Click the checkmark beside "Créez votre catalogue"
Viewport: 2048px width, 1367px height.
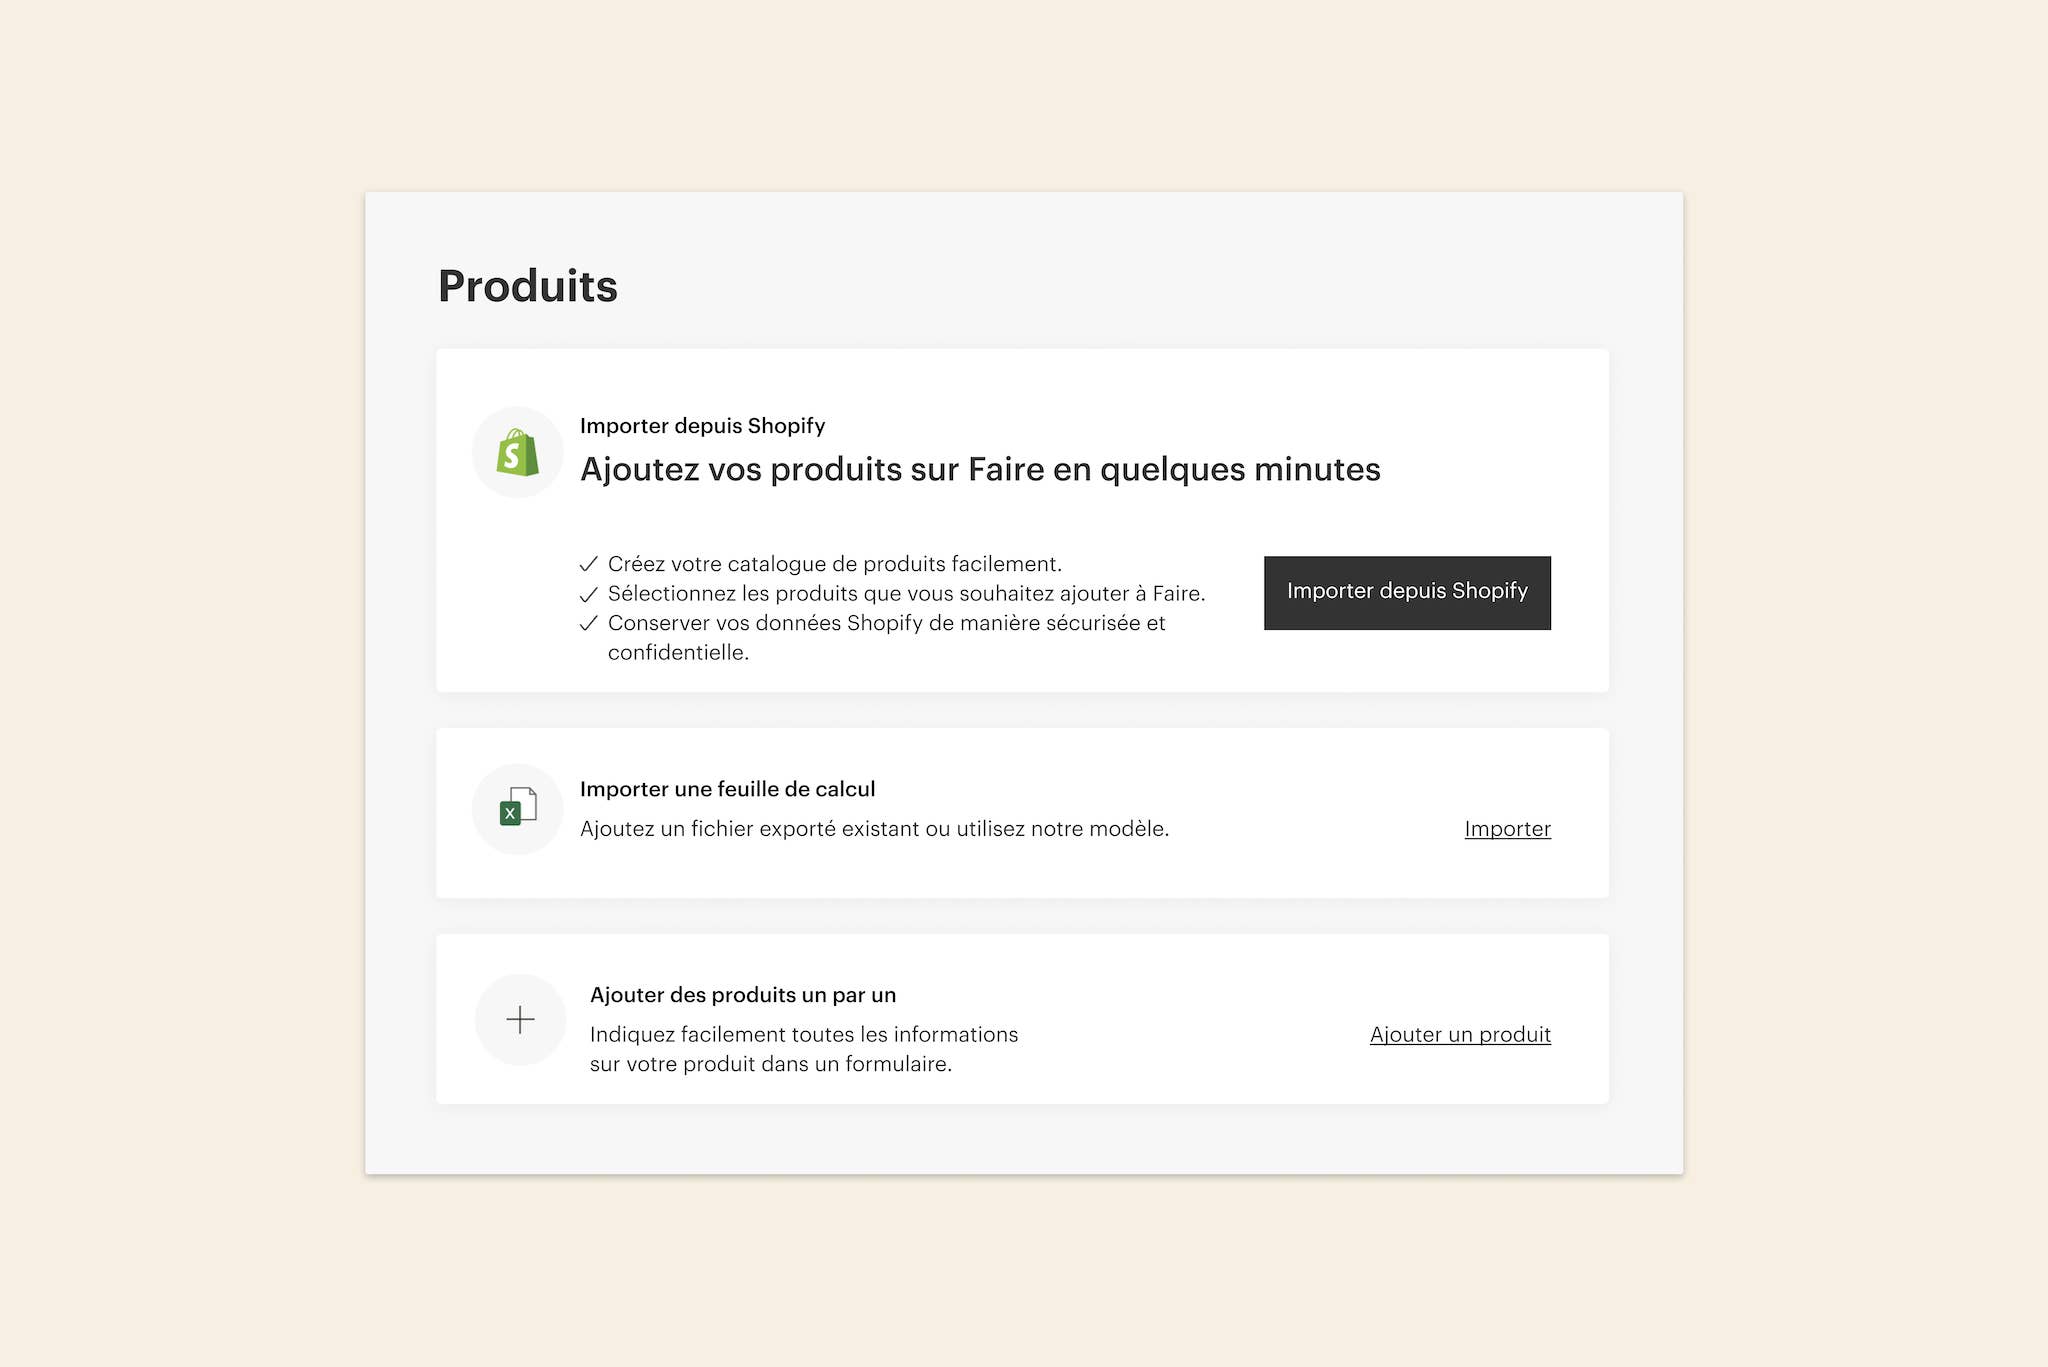tap(589, 564)
